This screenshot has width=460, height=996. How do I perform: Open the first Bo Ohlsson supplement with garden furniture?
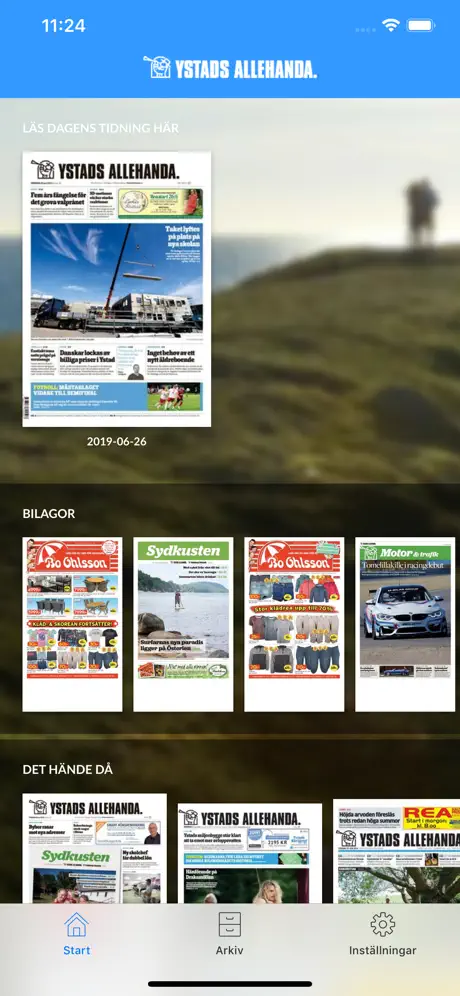72,624
